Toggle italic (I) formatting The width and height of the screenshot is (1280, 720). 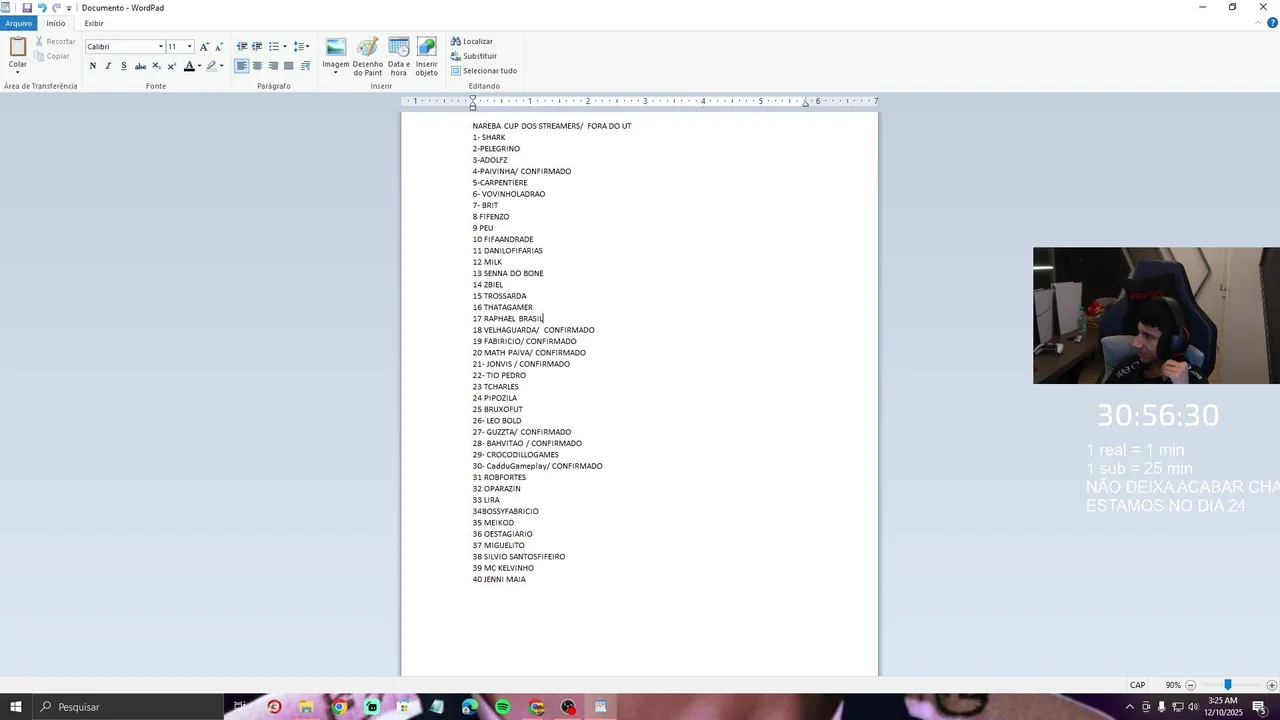tap(108, 66)
